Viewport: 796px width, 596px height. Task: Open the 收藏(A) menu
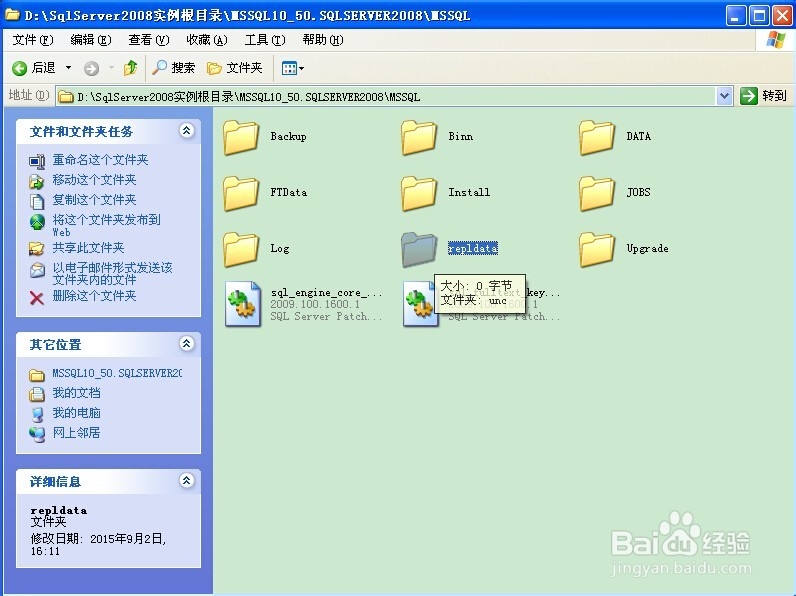207,40
